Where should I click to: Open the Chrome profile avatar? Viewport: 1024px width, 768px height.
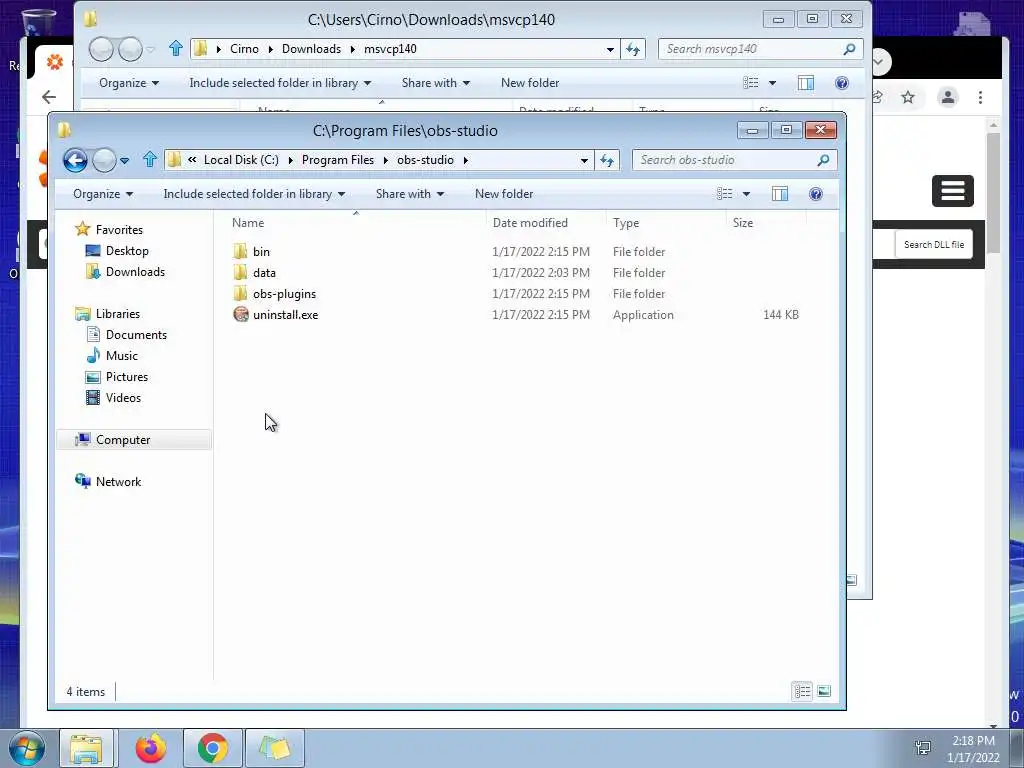[948, 97]
